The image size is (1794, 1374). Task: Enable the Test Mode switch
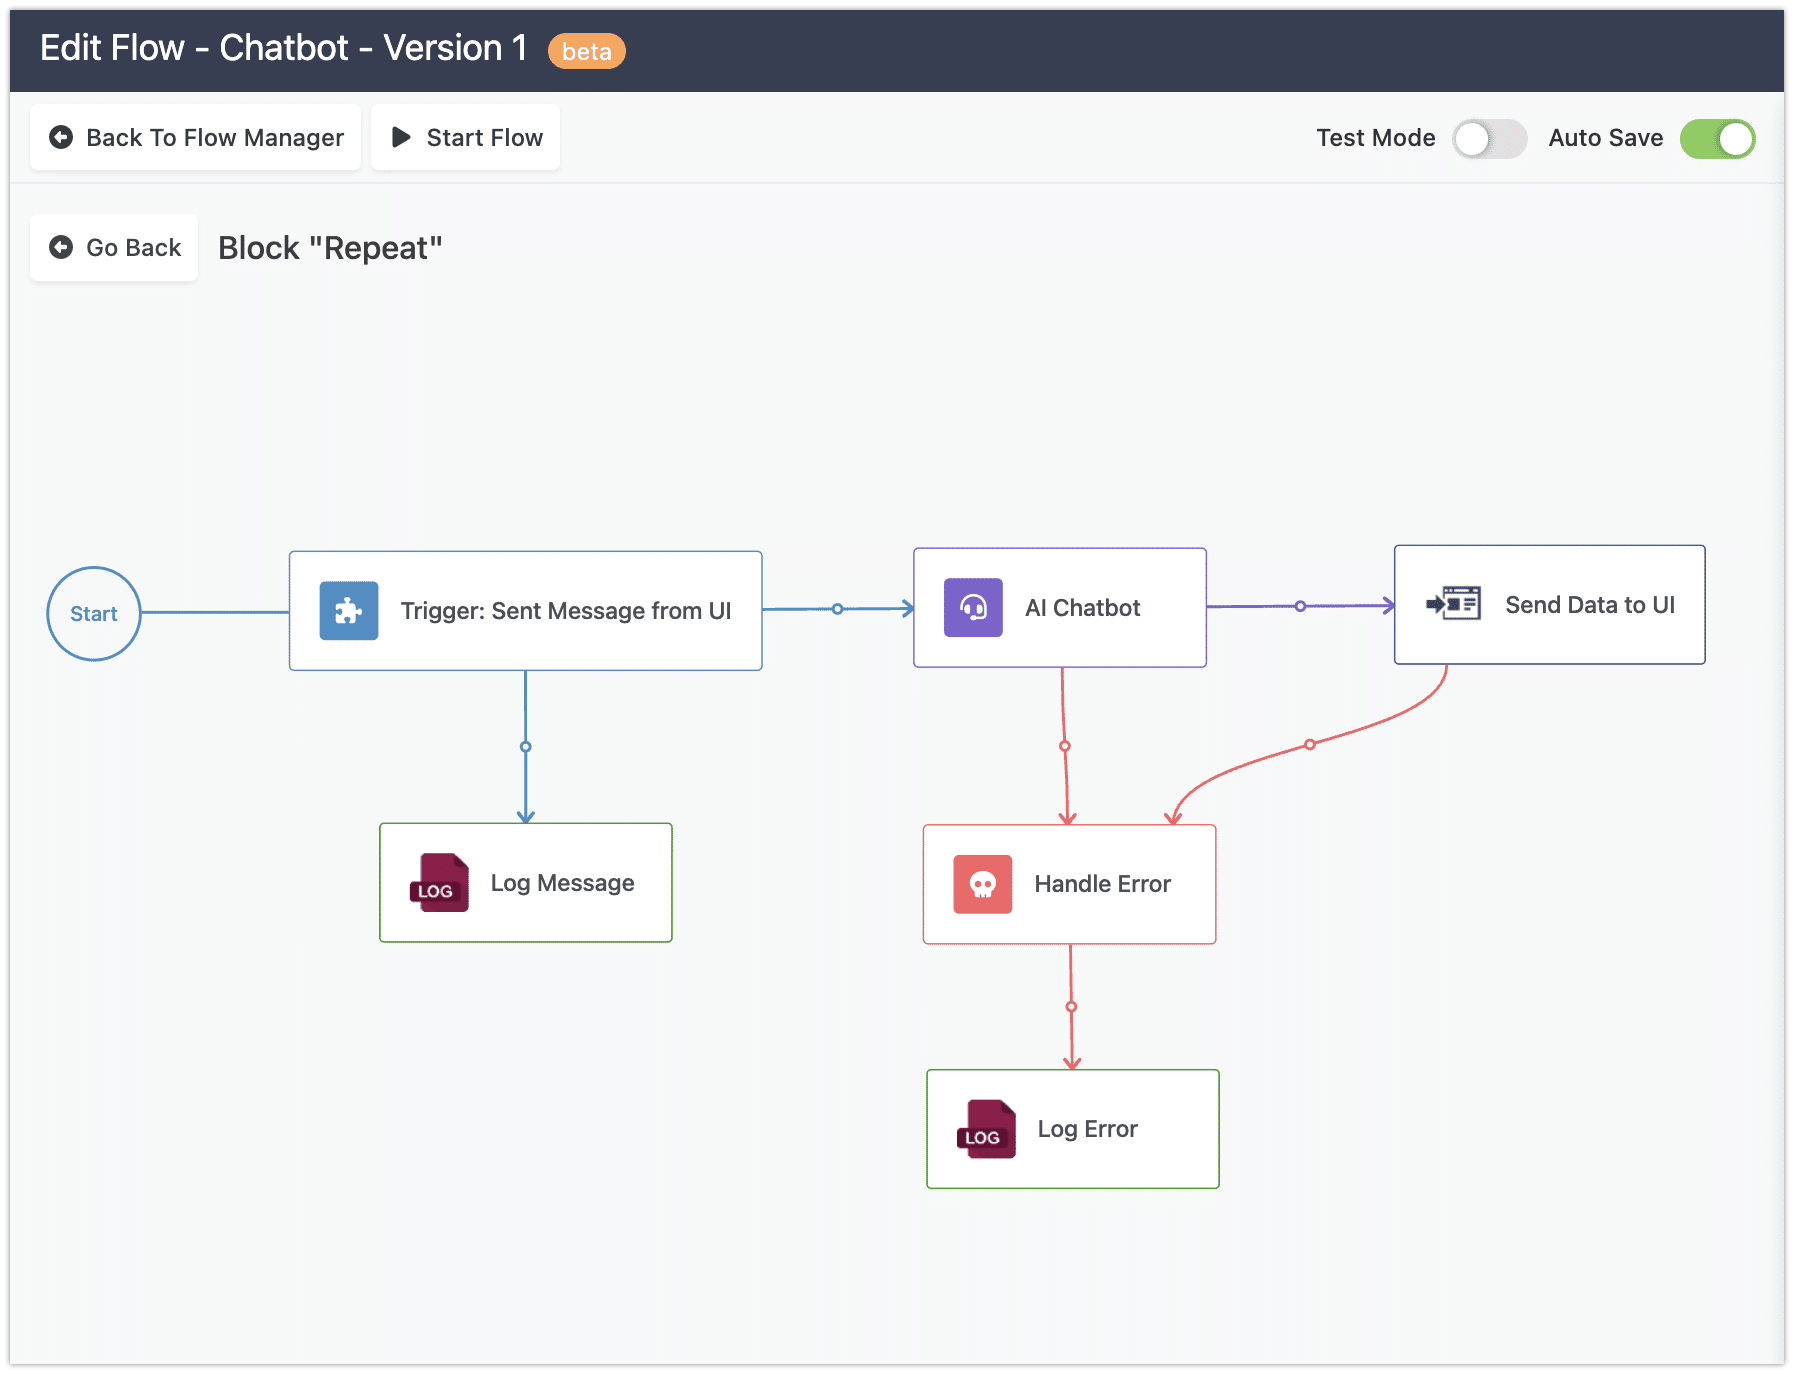1488,139
